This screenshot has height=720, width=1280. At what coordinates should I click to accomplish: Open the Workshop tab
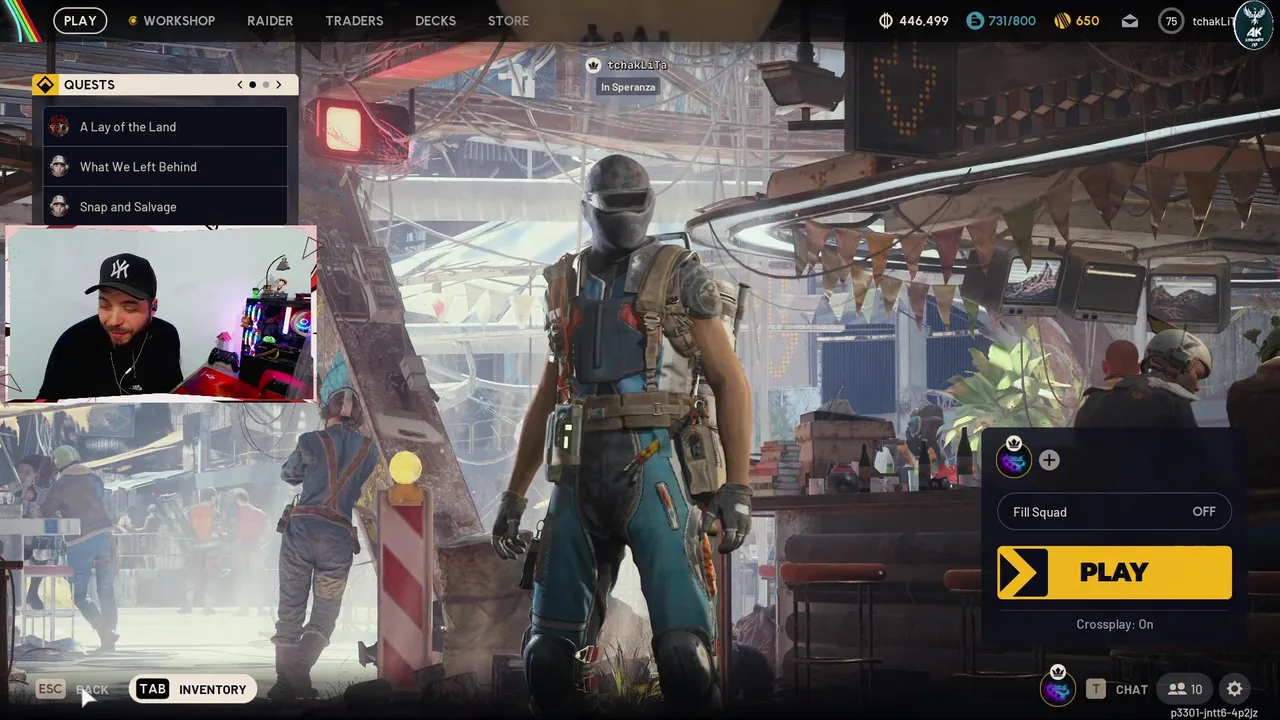[171, 20]
